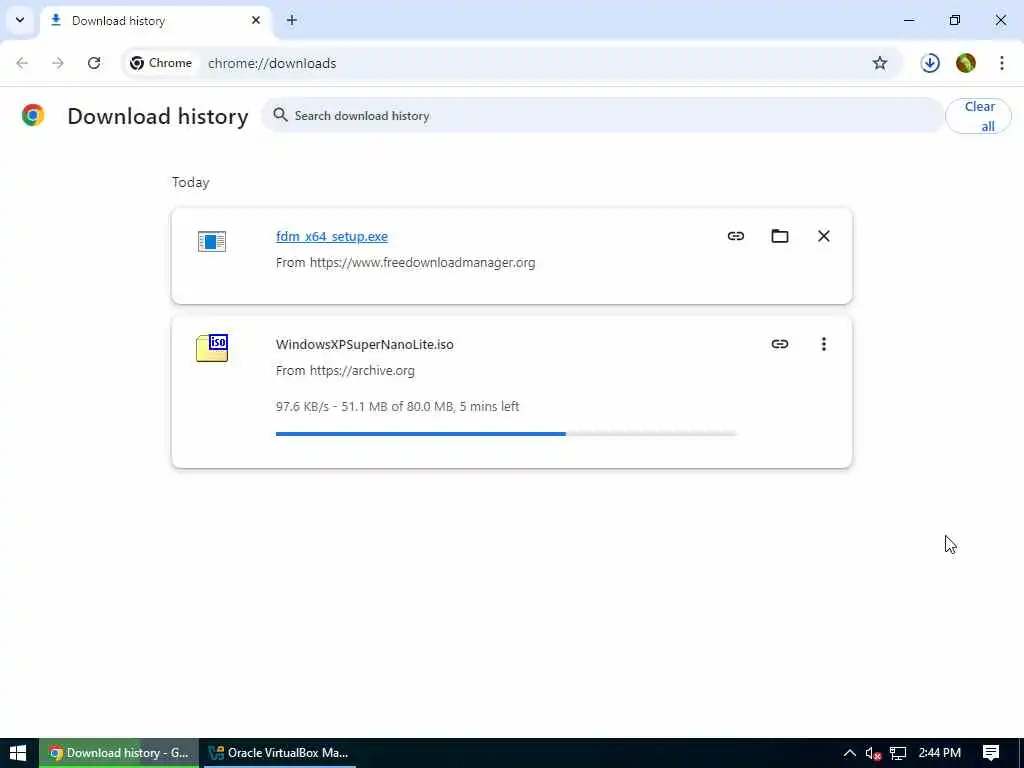Go forward using the forward arrow
Image resolution: width=1024 pixels, height=768 pixels.
coord(58,63)
